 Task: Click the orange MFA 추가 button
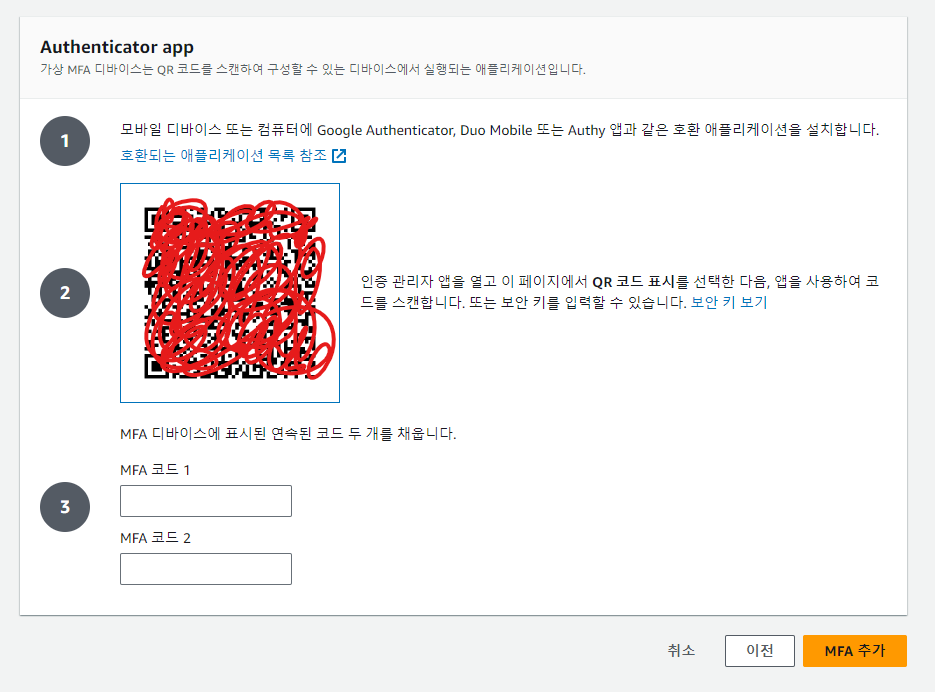click(x=855, y=650)
